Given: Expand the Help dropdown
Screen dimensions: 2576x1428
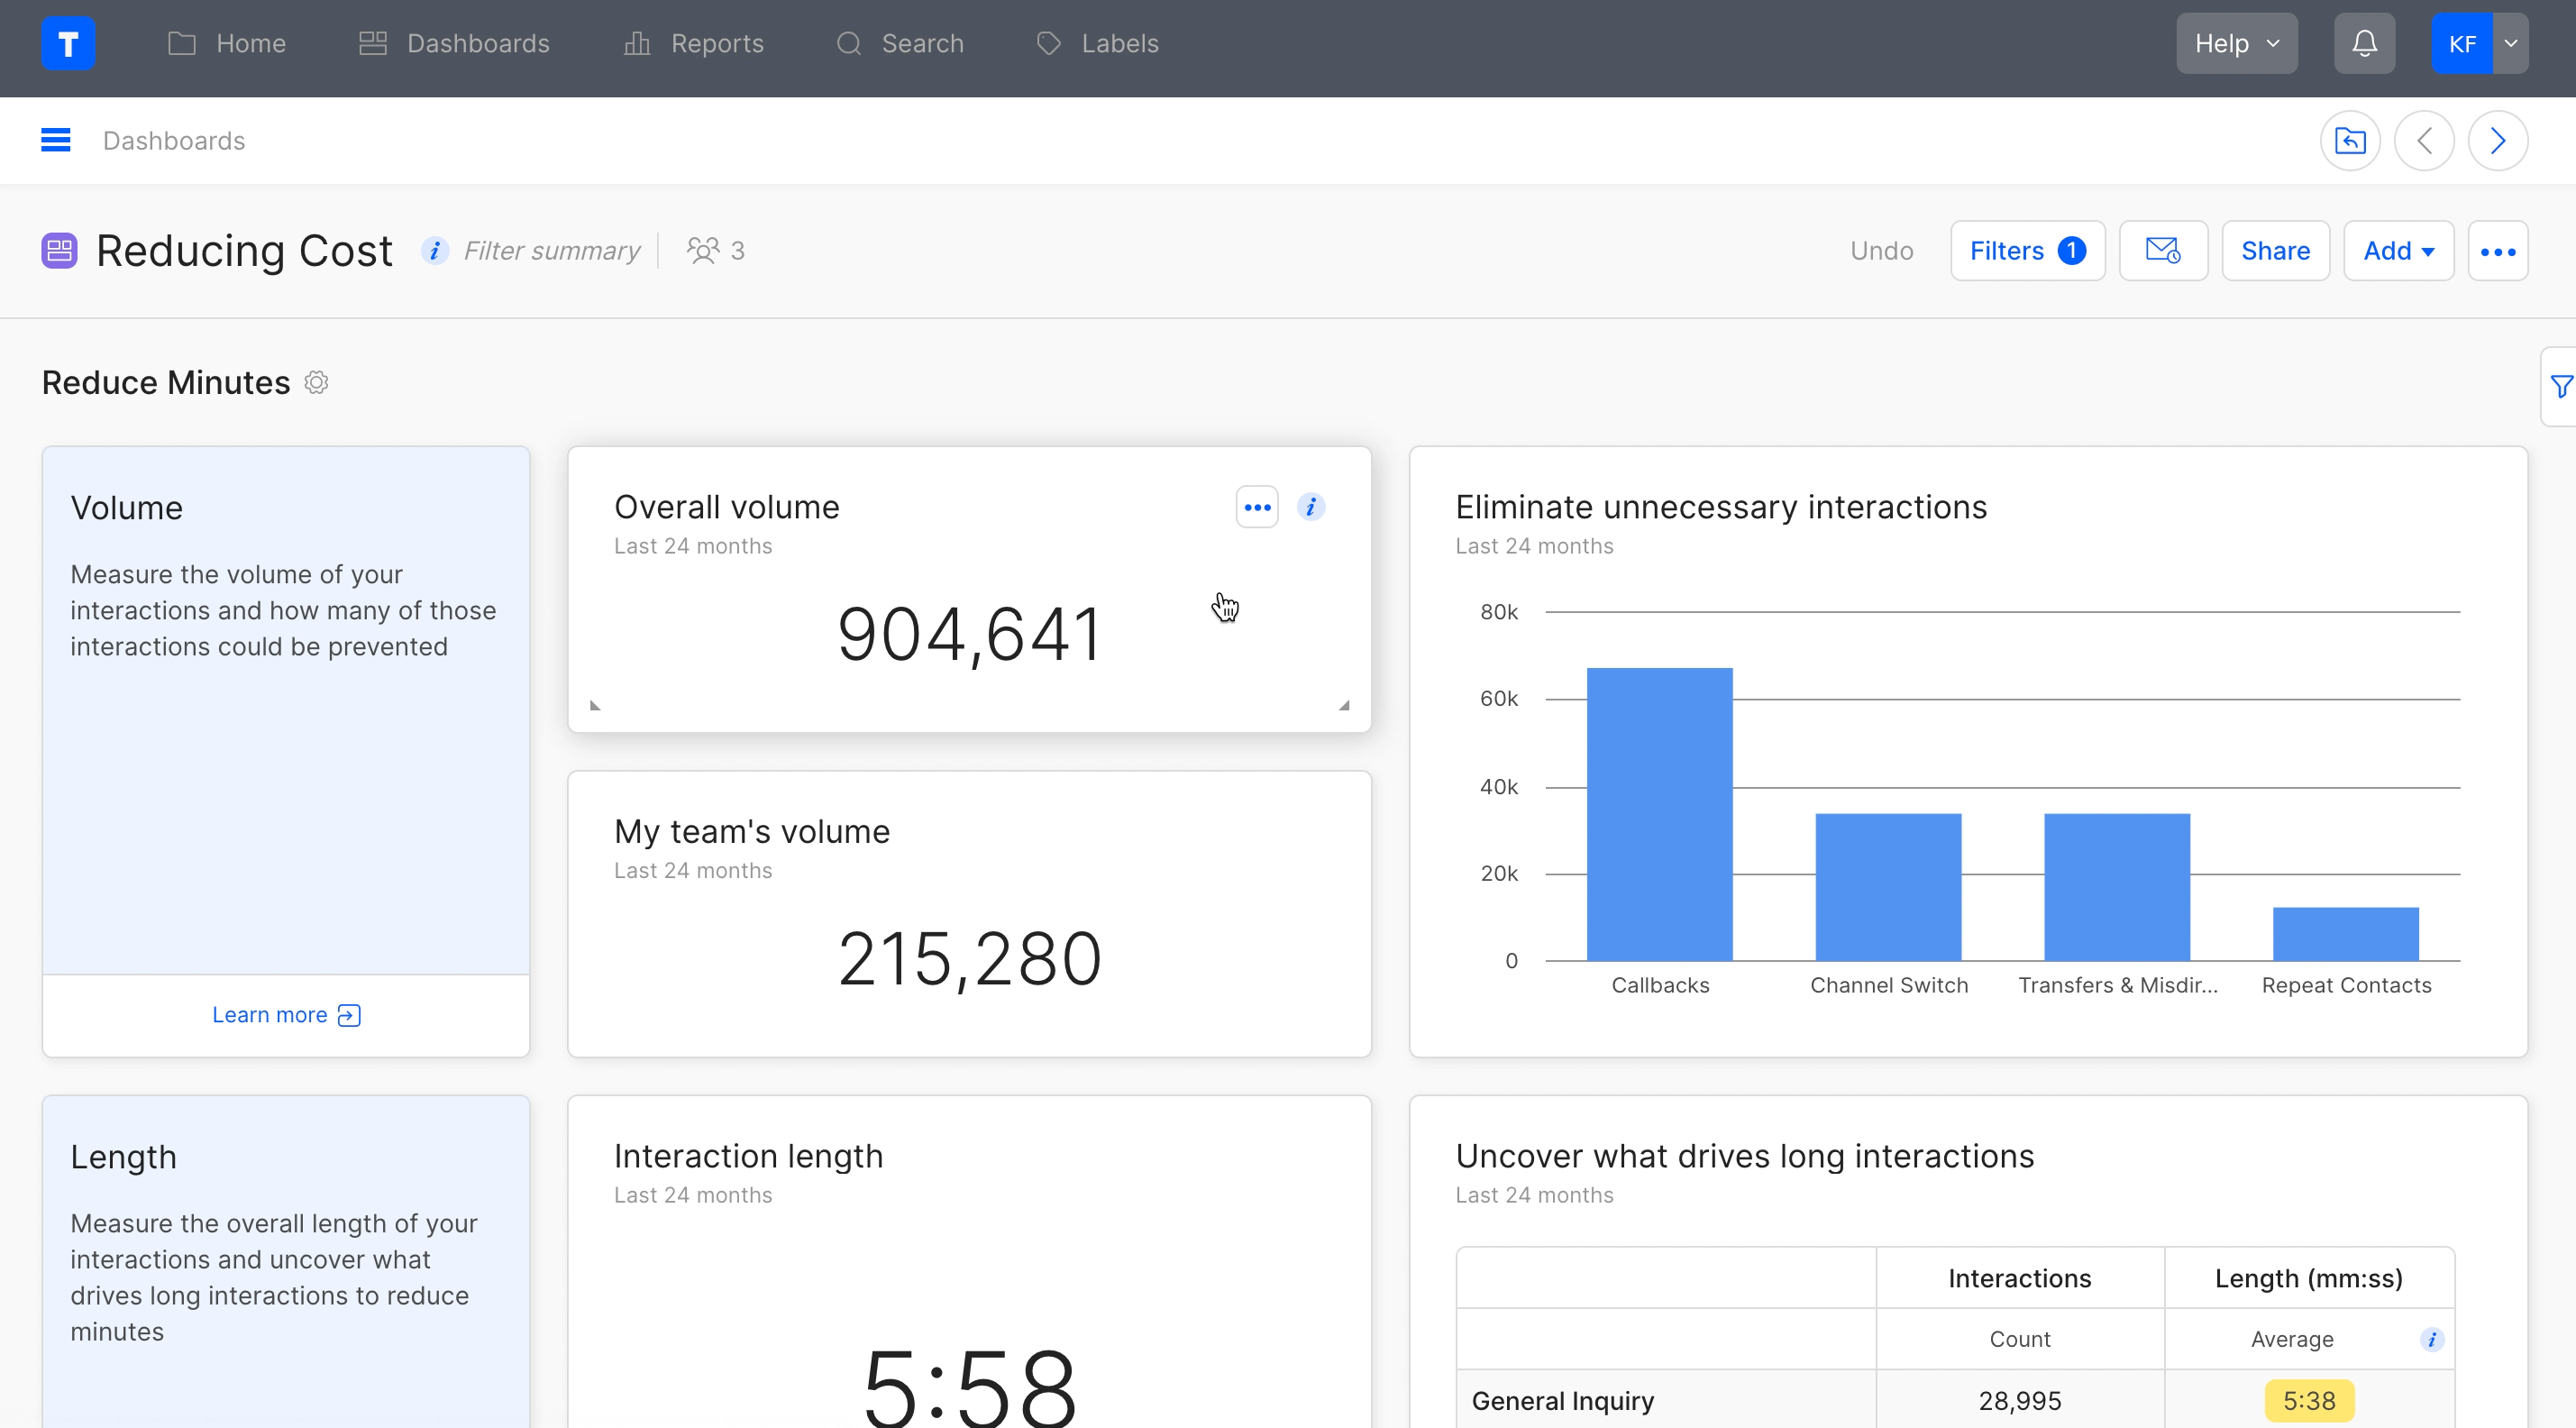Looking at the screenshot, I should [x=2236, y=44].
